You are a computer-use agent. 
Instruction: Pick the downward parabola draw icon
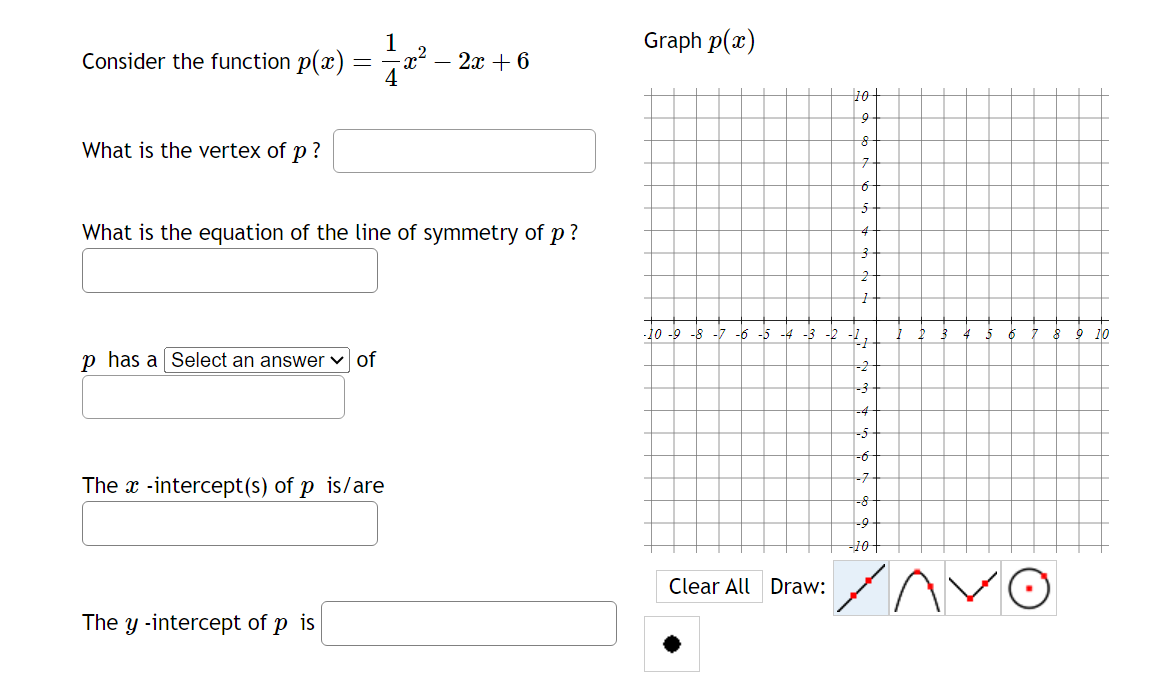point(916,588)
